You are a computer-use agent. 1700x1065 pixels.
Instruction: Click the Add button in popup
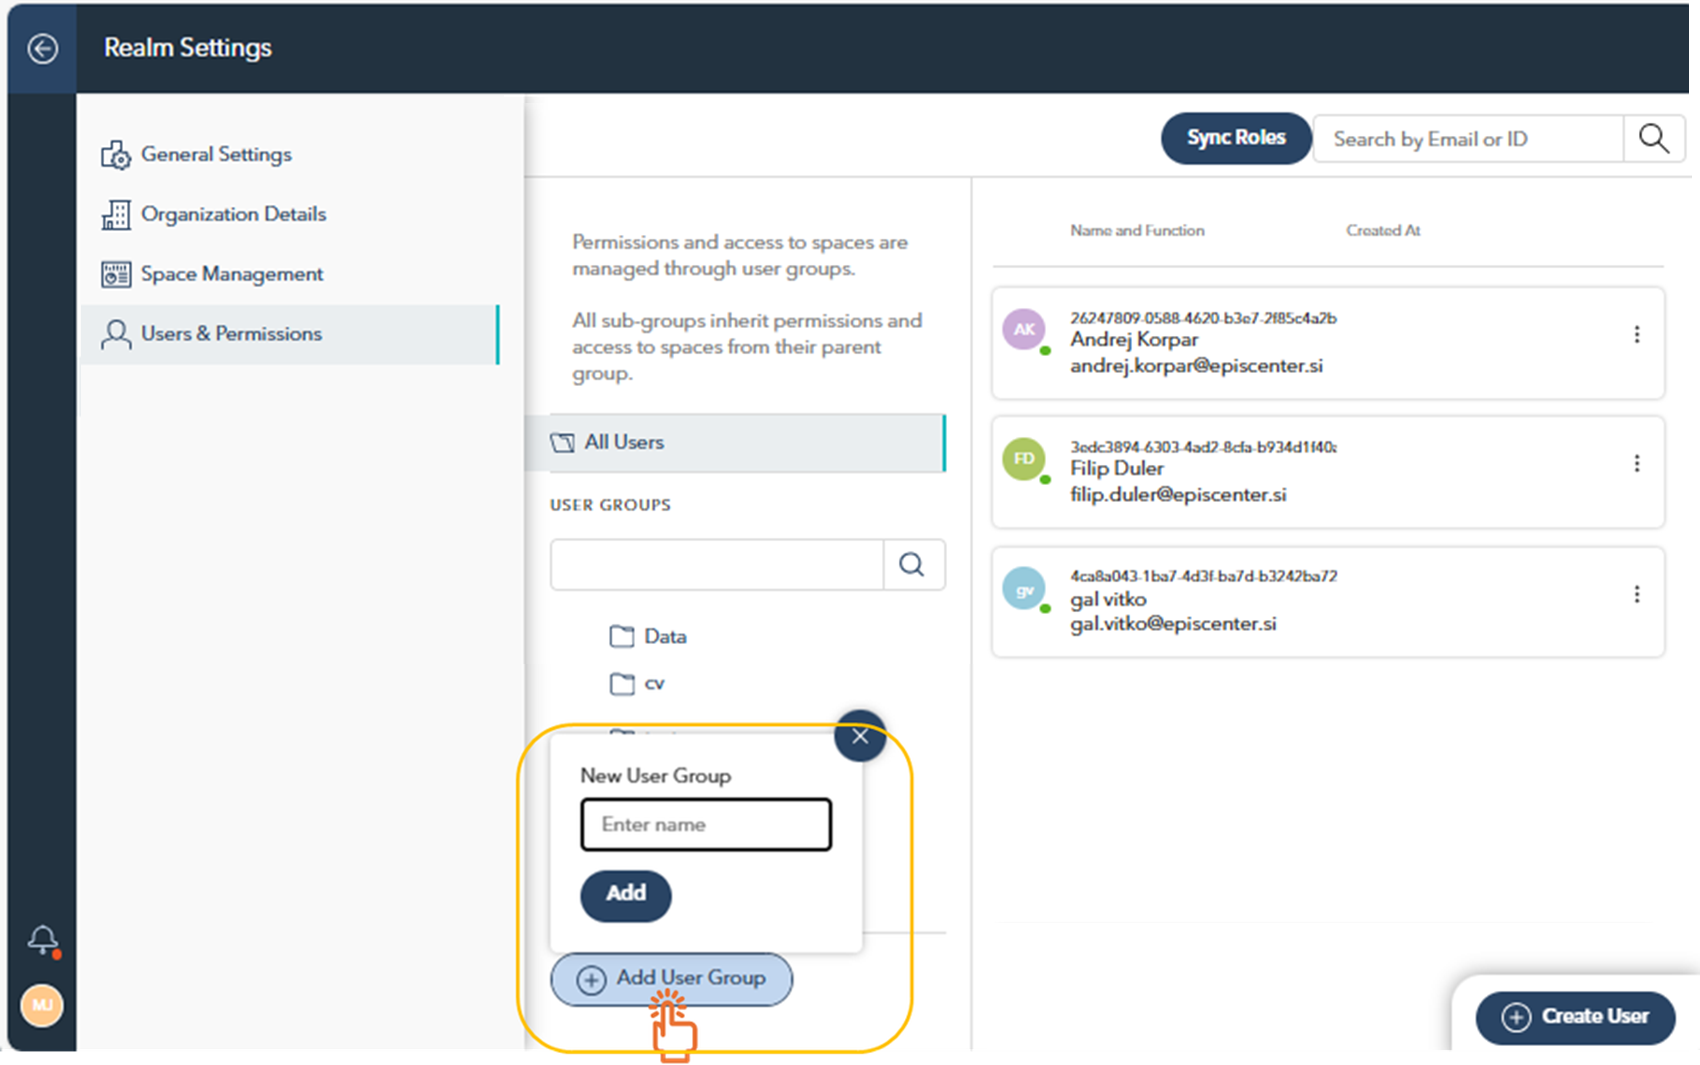click(x=626, y=894)
